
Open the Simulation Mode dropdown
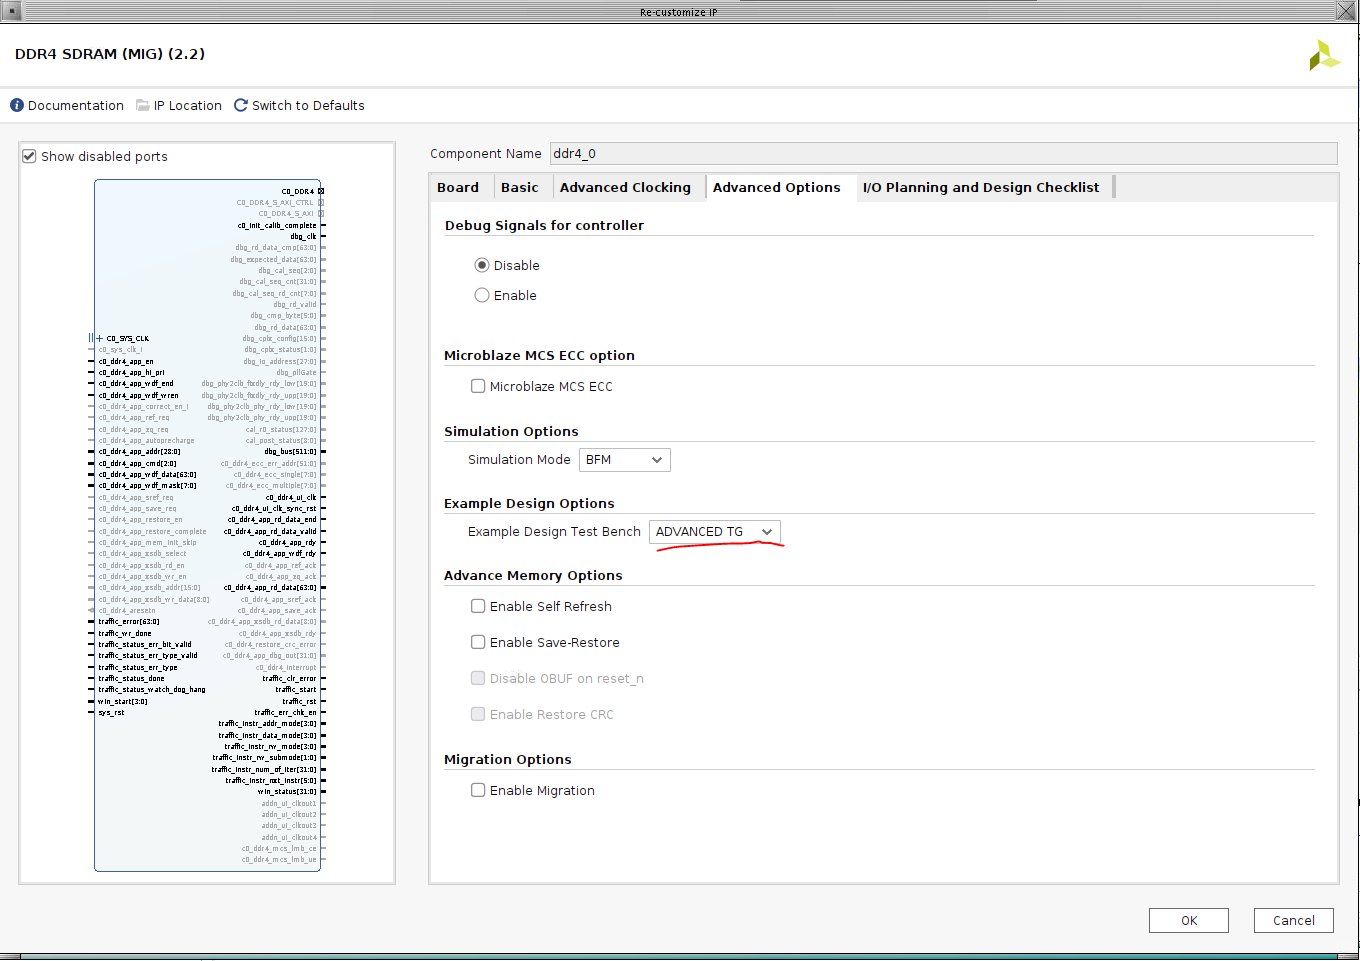[624, 460]
